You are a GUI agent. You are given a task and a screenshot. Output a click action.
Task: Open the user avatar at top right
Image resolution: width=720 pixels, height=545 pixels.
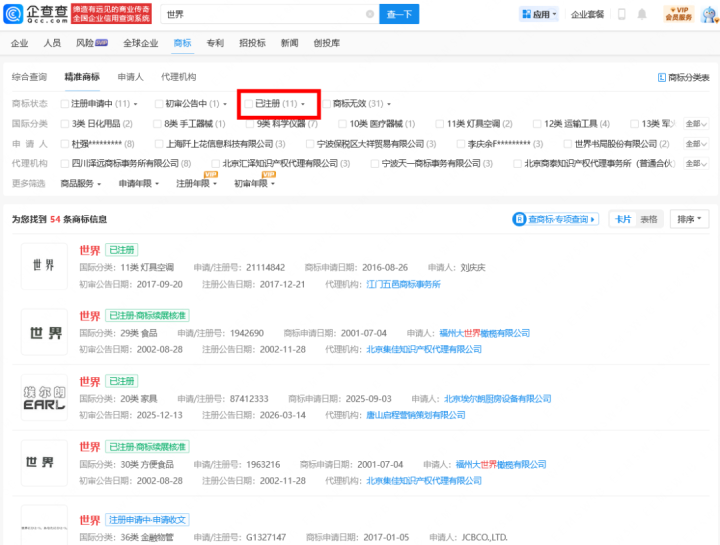pyautogui.click(x=709, y=14)
